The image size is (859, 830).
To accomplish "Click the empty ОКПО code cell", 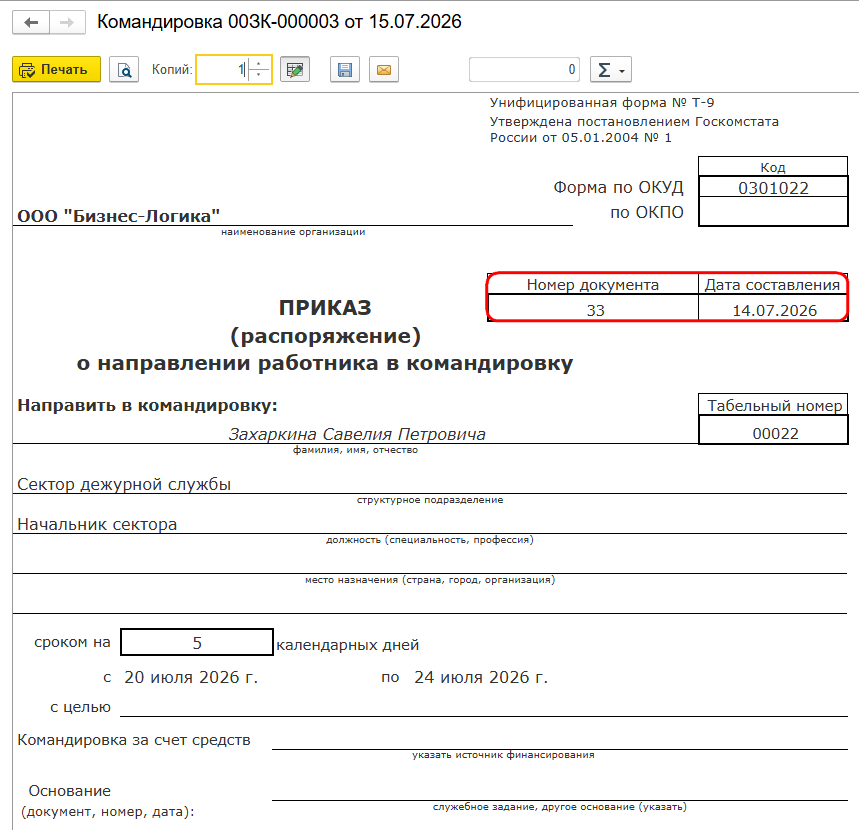I will click(773, 211).
